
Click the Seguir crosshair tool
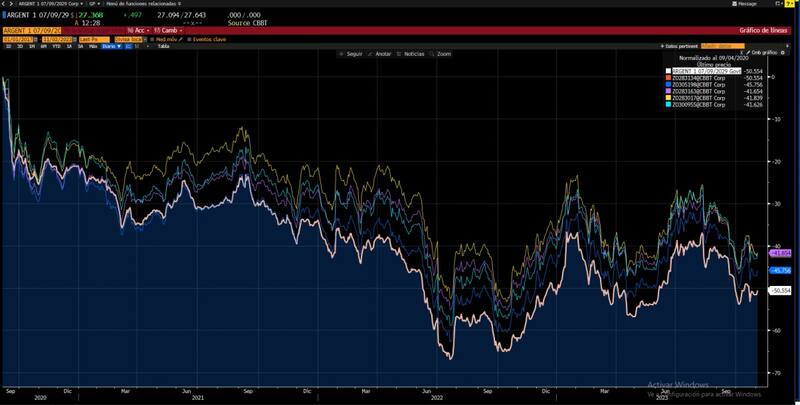(x=352, y=53)
